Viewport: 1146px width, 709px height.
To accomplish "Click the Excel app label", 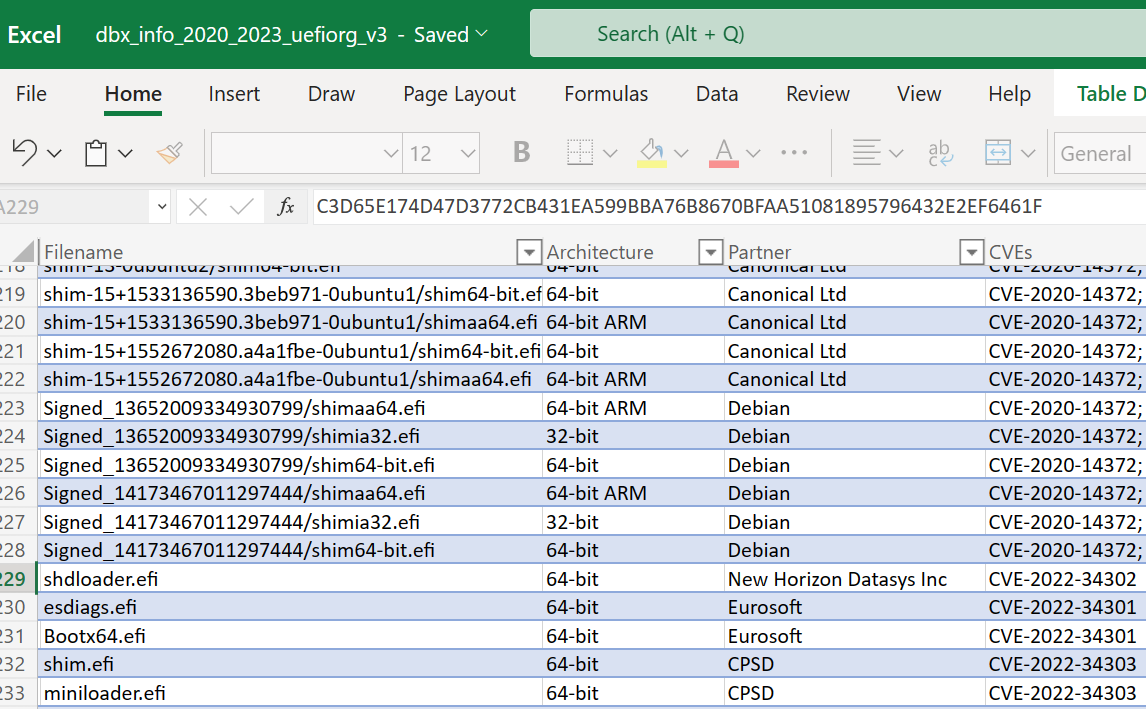I will tap(34, 34).
